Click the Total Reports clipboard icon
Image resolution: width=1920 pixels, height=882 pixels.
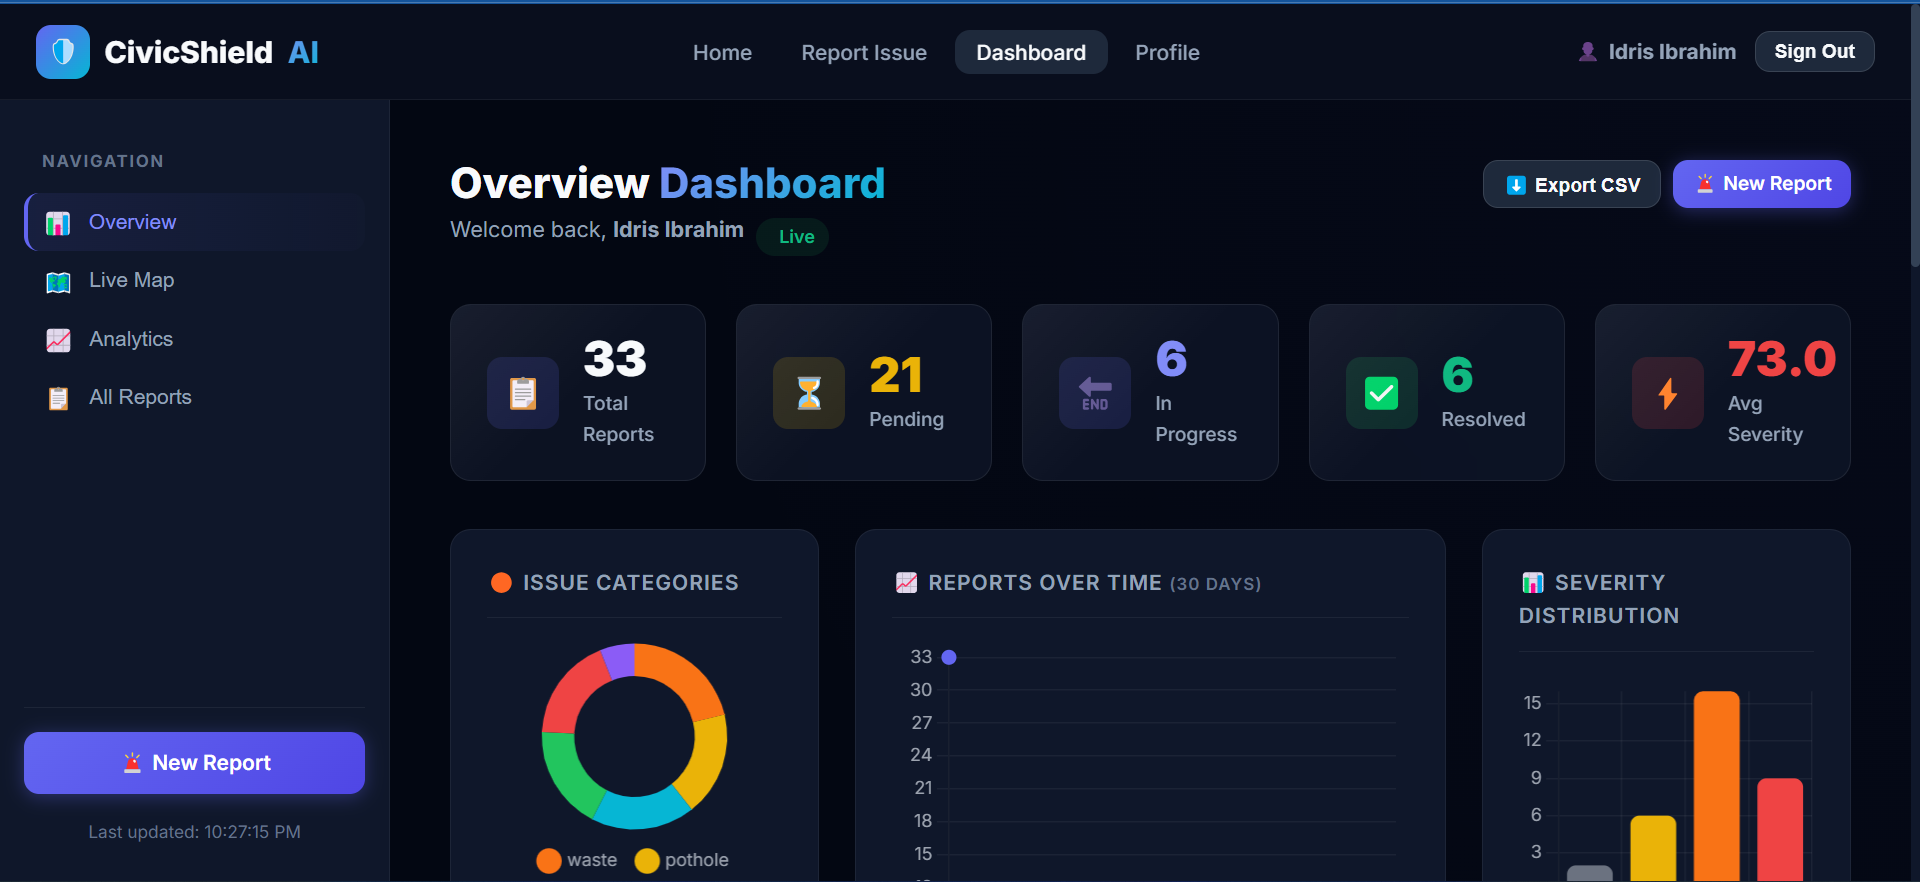click(523, 393)
